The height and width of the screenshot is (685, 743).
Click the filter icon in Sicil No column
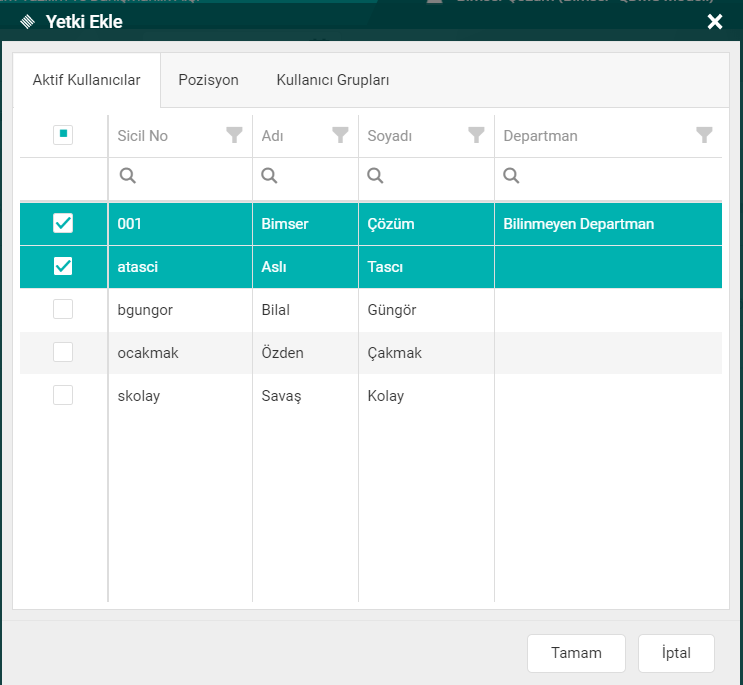(x=234, y=135)
